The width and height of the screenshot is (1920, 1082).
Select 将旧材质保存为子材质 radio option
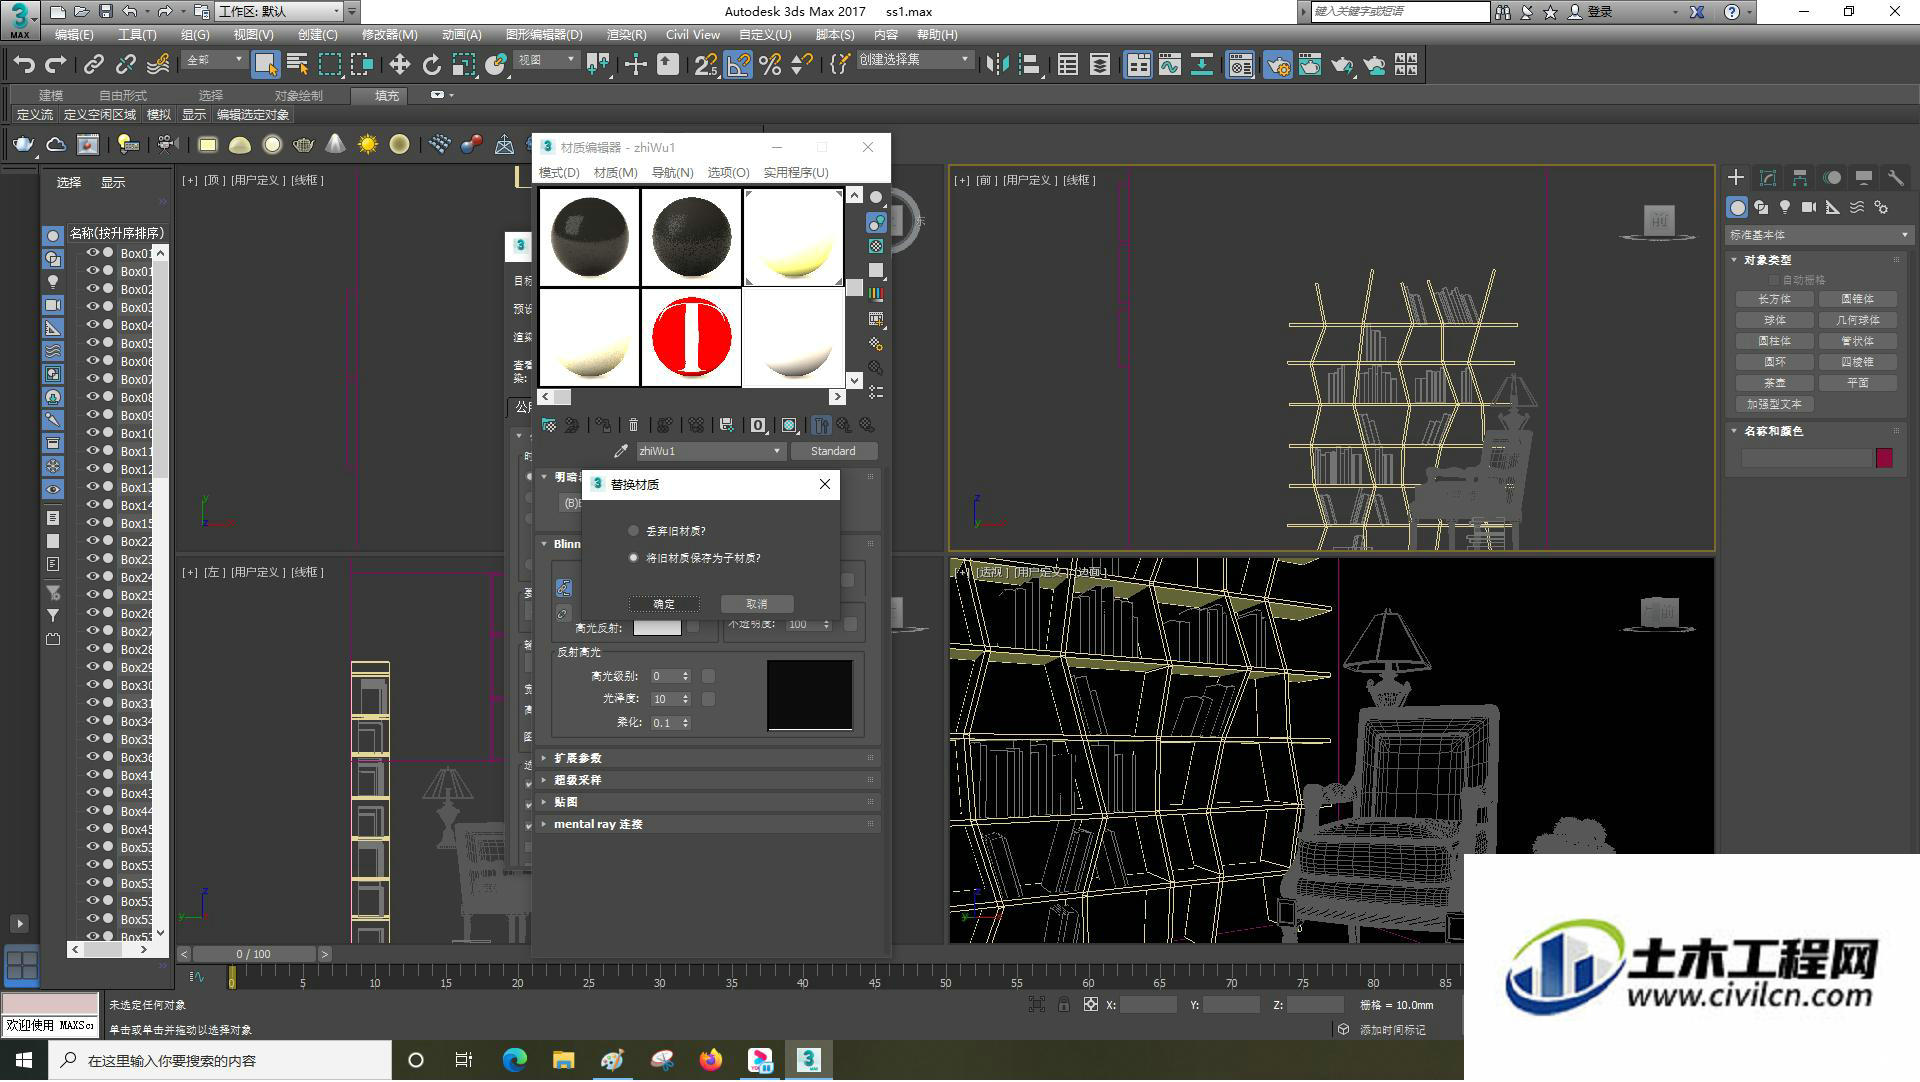point(633,558)
